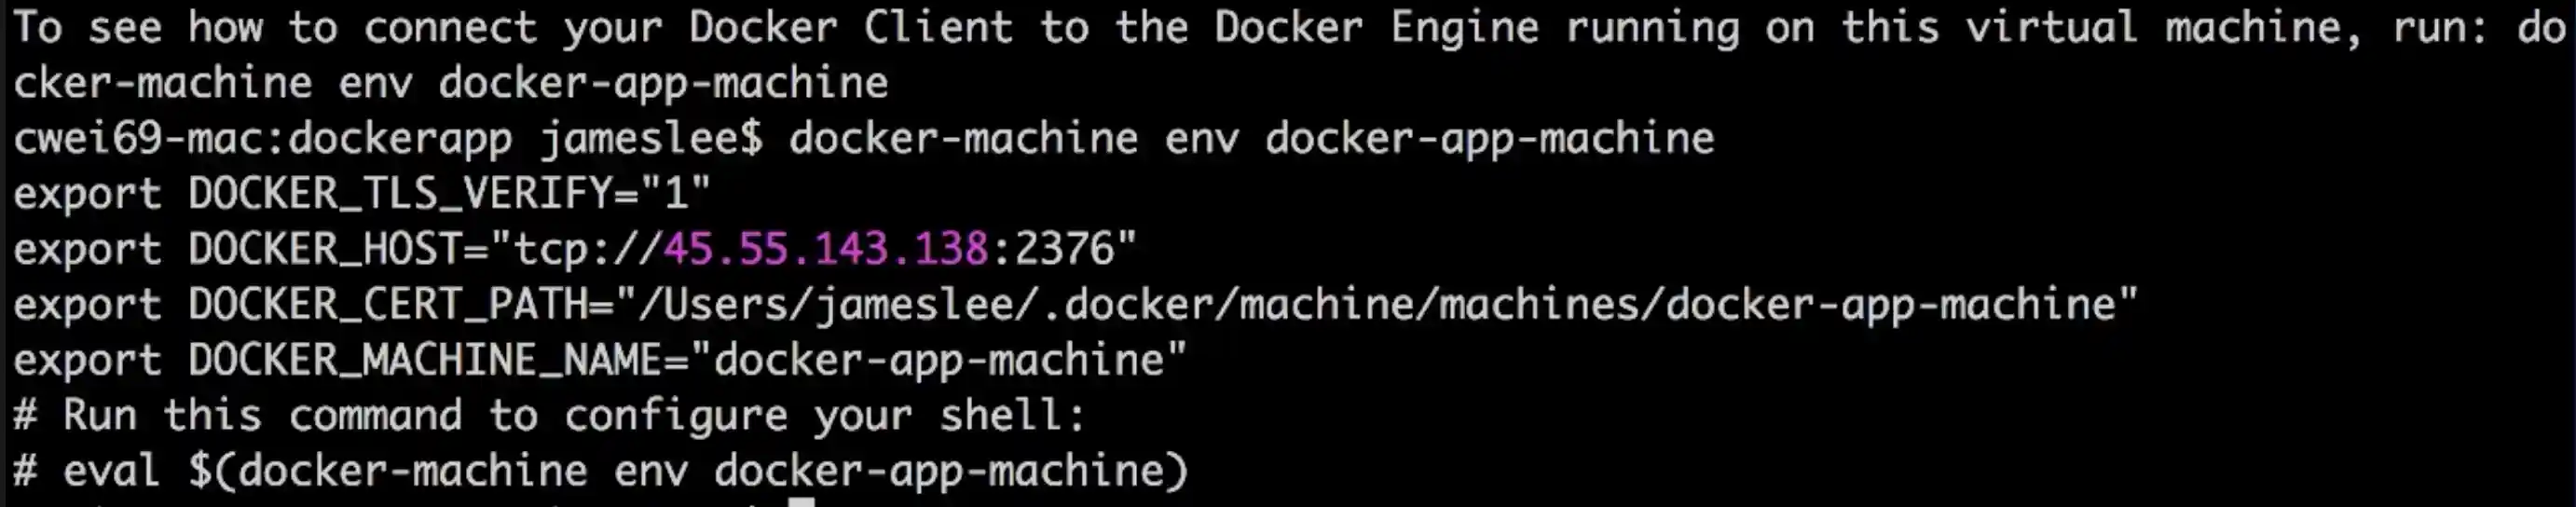Click the quoted "1" value of DOCKER_TLS_VERIFY

676,194
